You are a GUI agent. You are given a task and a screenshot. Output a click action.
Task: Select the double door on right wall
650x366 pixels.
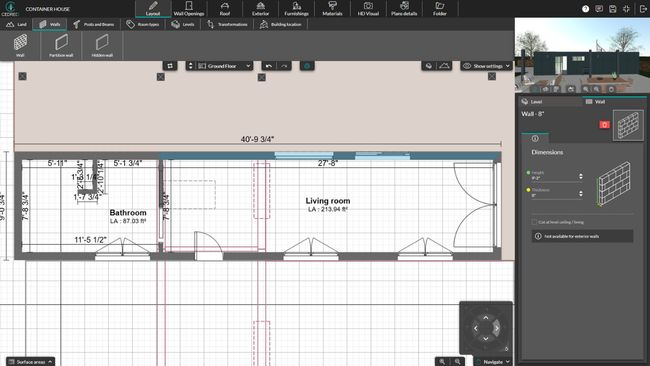(476, 204)
